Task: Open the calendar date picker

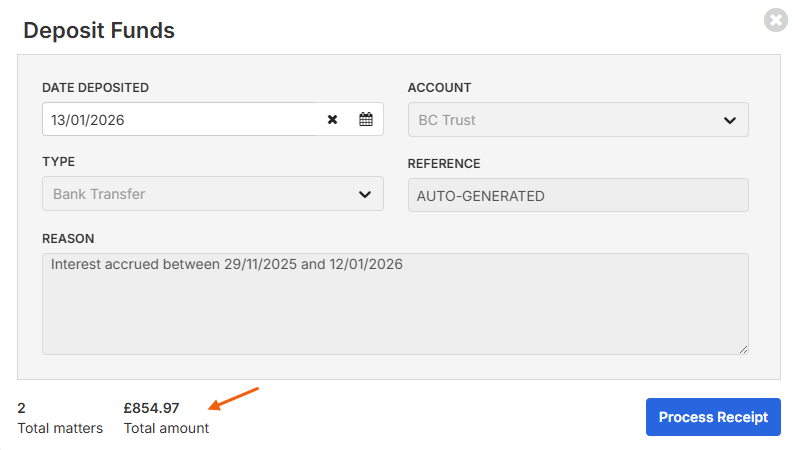Action: click(366, 120)
